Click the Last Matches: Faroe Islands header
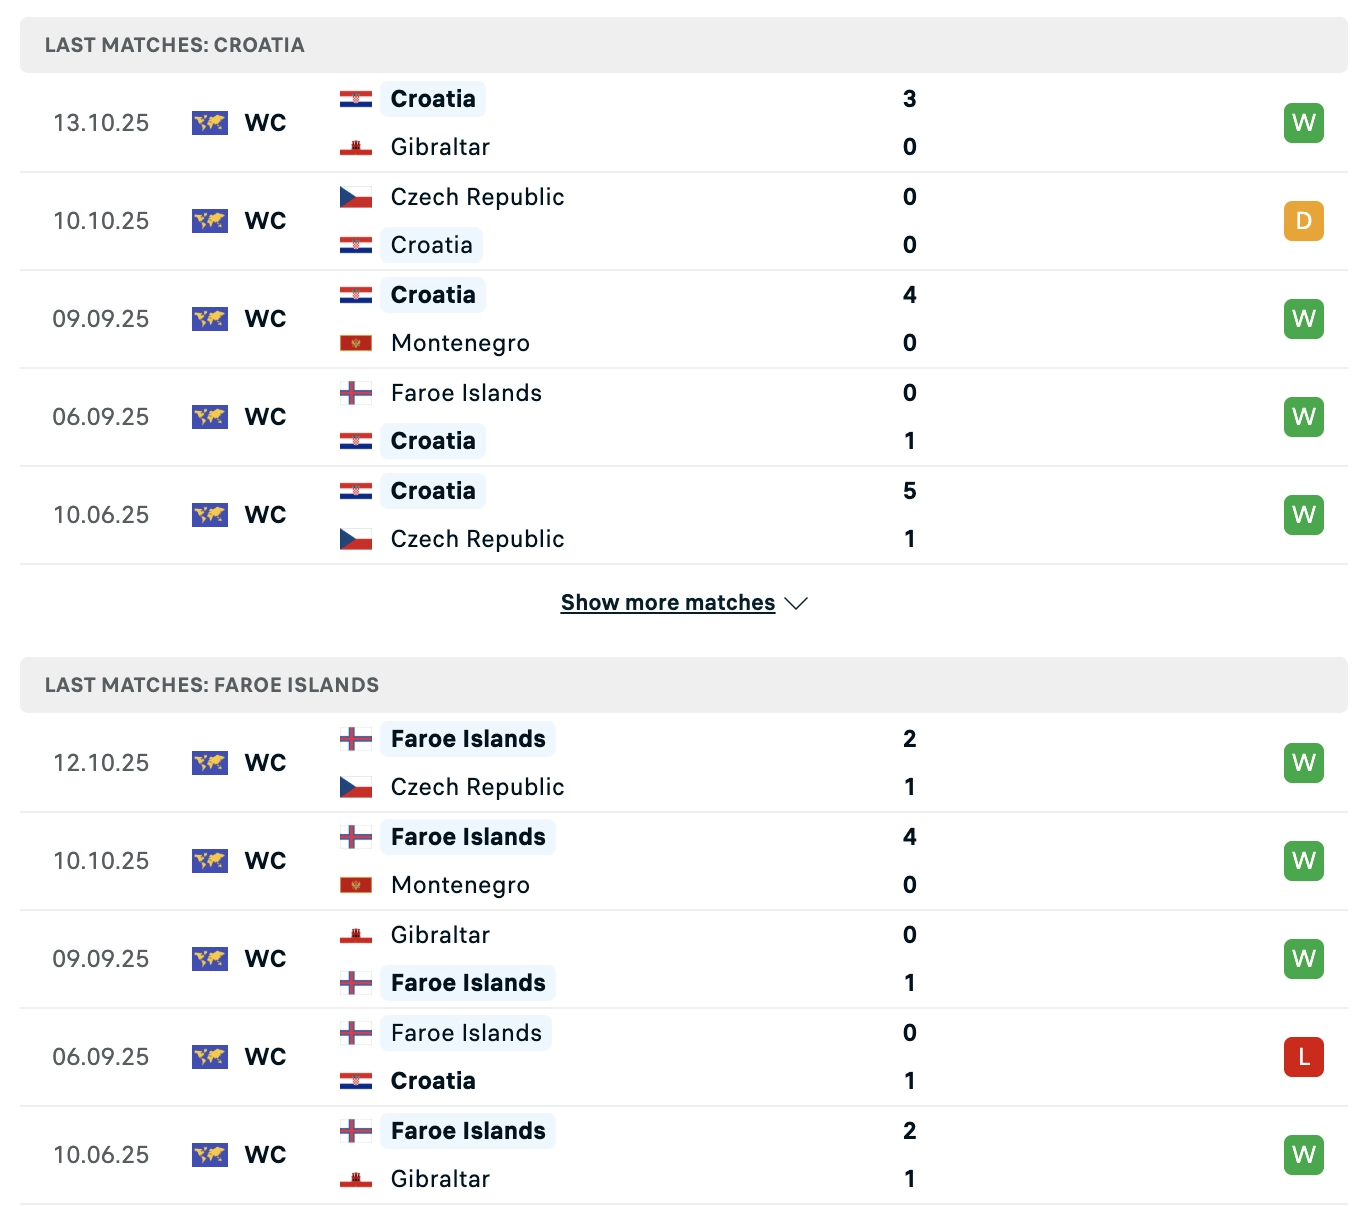Image resolution: width=1370 pixels, height=1206 pixels. (212, 685)
